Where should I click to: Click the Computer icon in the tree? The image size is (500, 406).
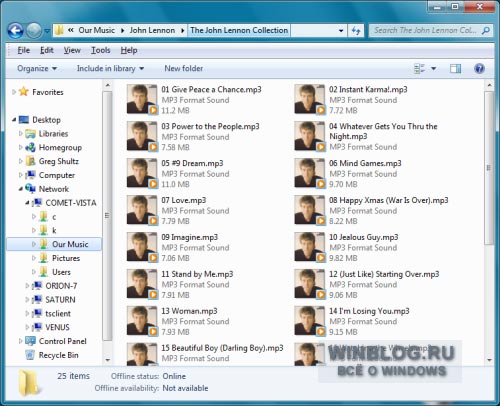(x=30, y=175)
